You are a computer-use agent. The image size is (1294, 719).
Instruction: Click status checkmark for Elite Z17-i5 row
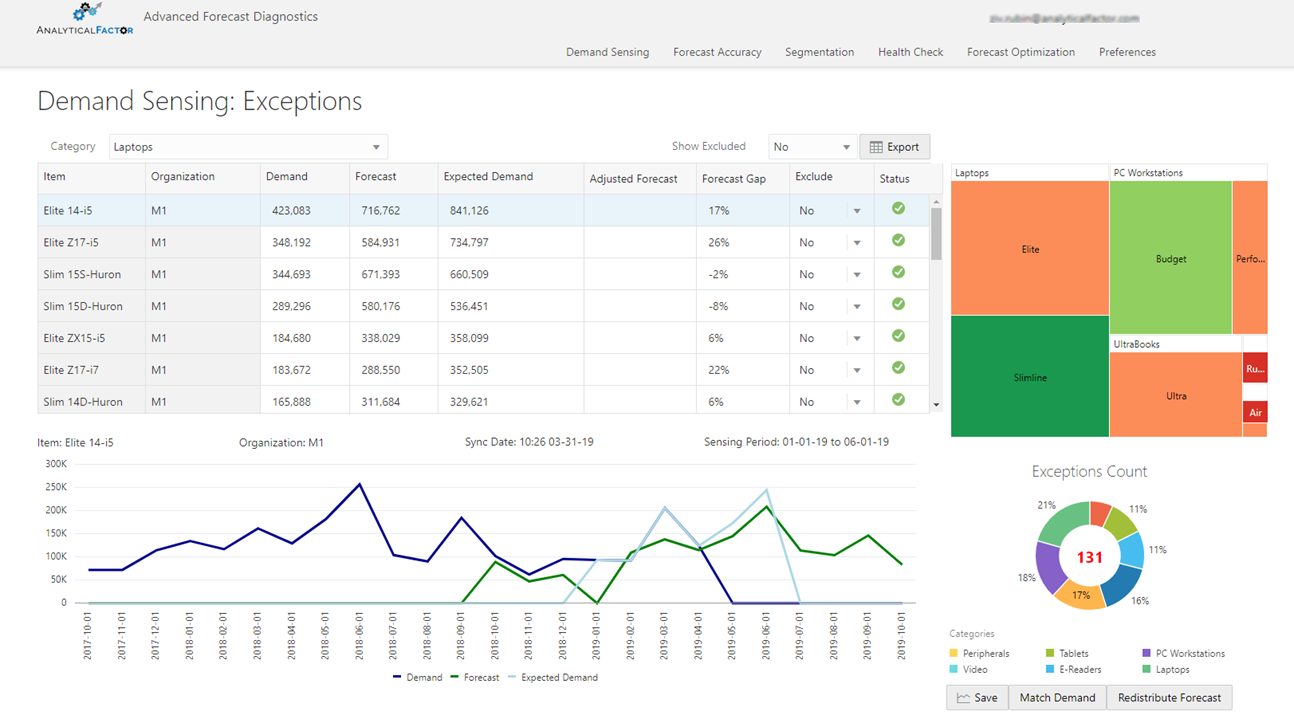click(898, 241)
